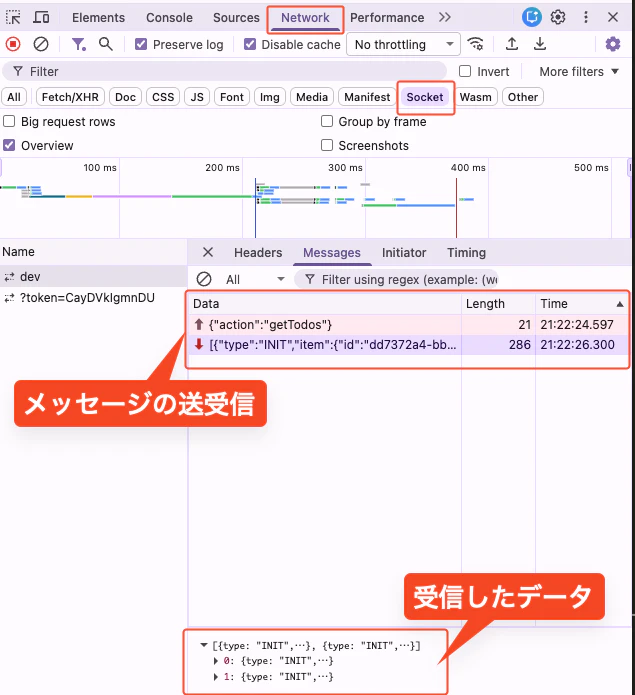Image resolution: width=635 pixels, height=695 pixels.
Task: Clear the network log
Action: click(x=41, y=44)
